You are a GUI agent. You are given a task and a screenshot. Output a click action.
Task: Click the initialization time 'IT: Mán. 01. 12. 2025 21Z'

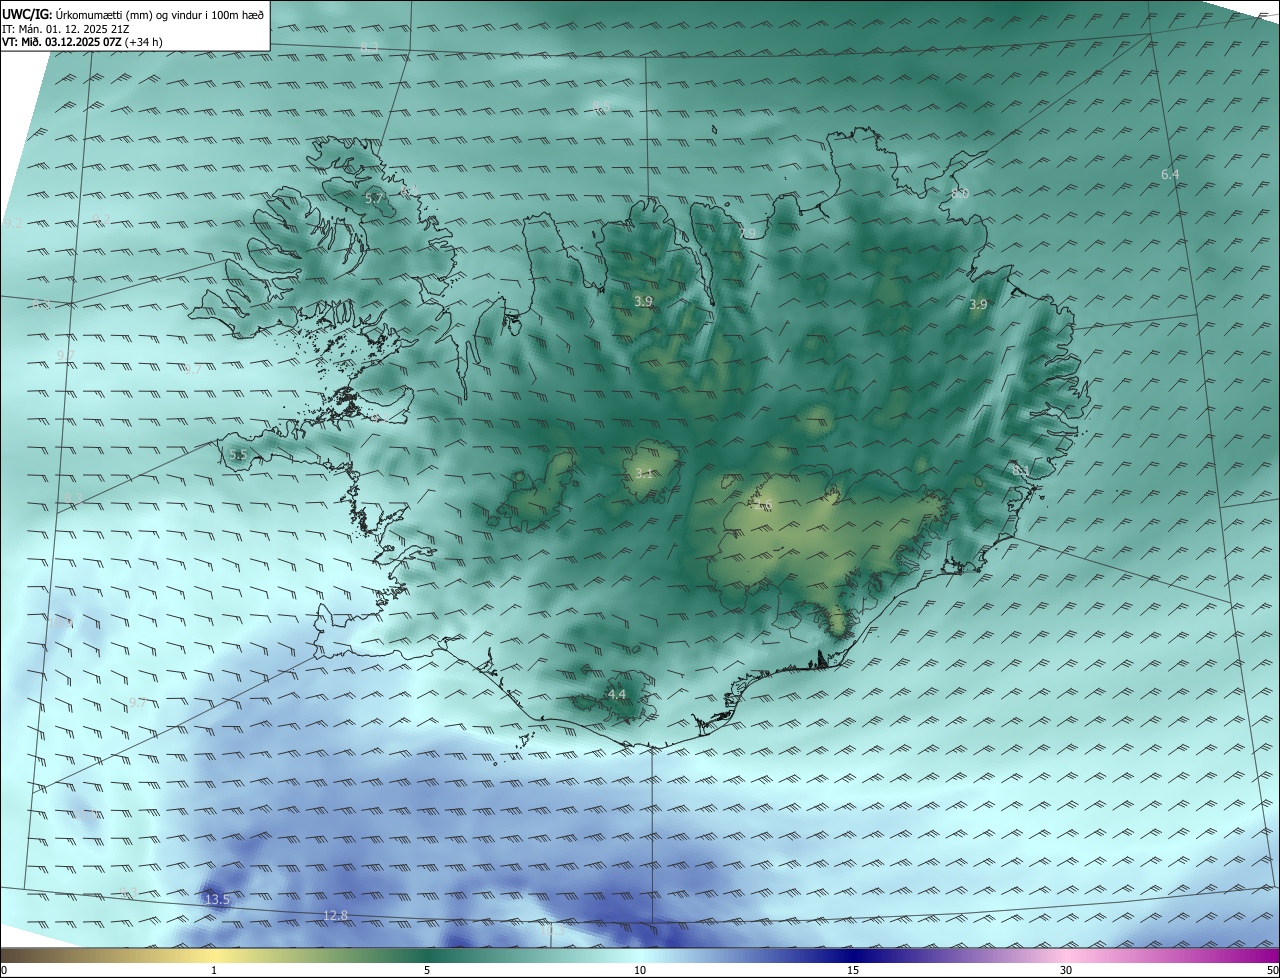tap(68, 29)
